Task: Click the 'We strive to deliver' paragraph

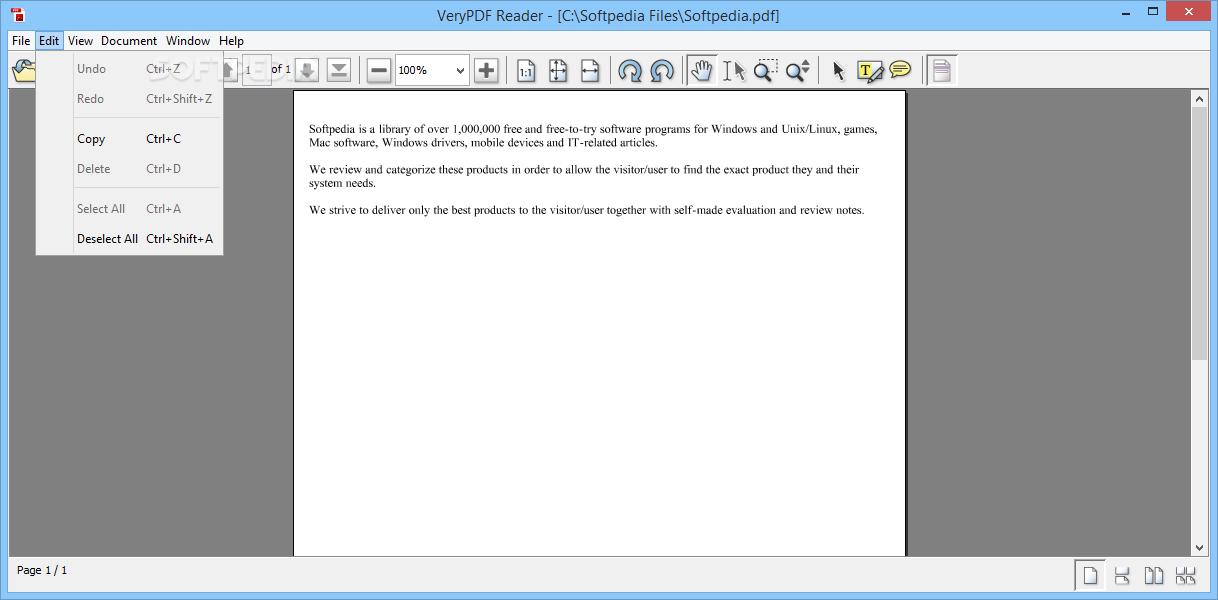Action: [x=586, y=210]
